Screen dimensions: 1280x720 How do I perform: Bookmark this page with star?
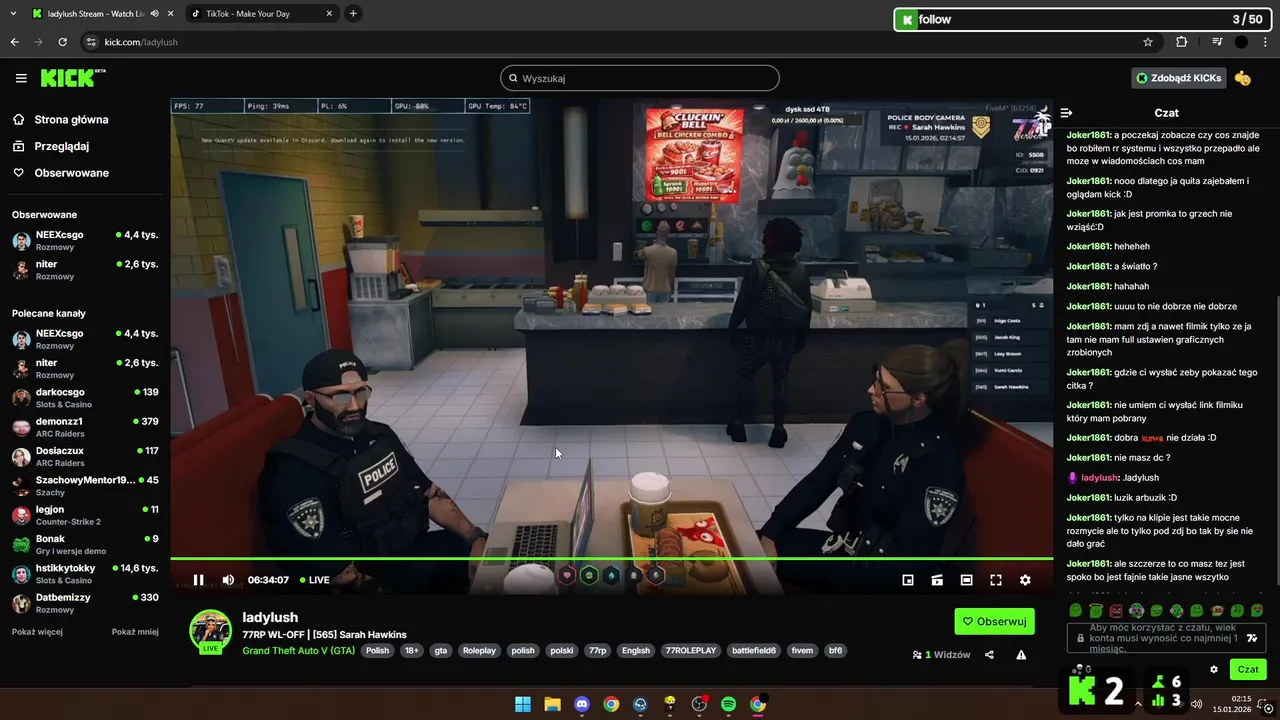pyautogui.click(x=1148, y=42)
